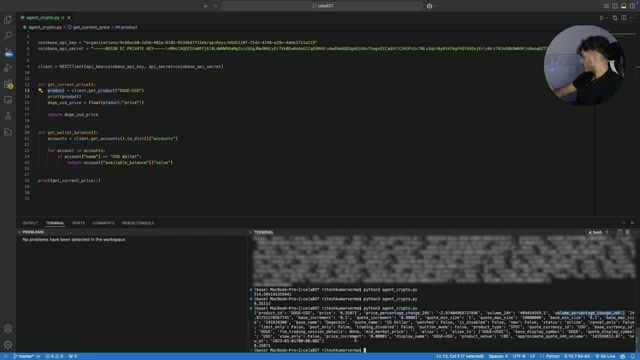Open Remote Explorer in activity bar
640x360 pixels.
tap(8, 100)
